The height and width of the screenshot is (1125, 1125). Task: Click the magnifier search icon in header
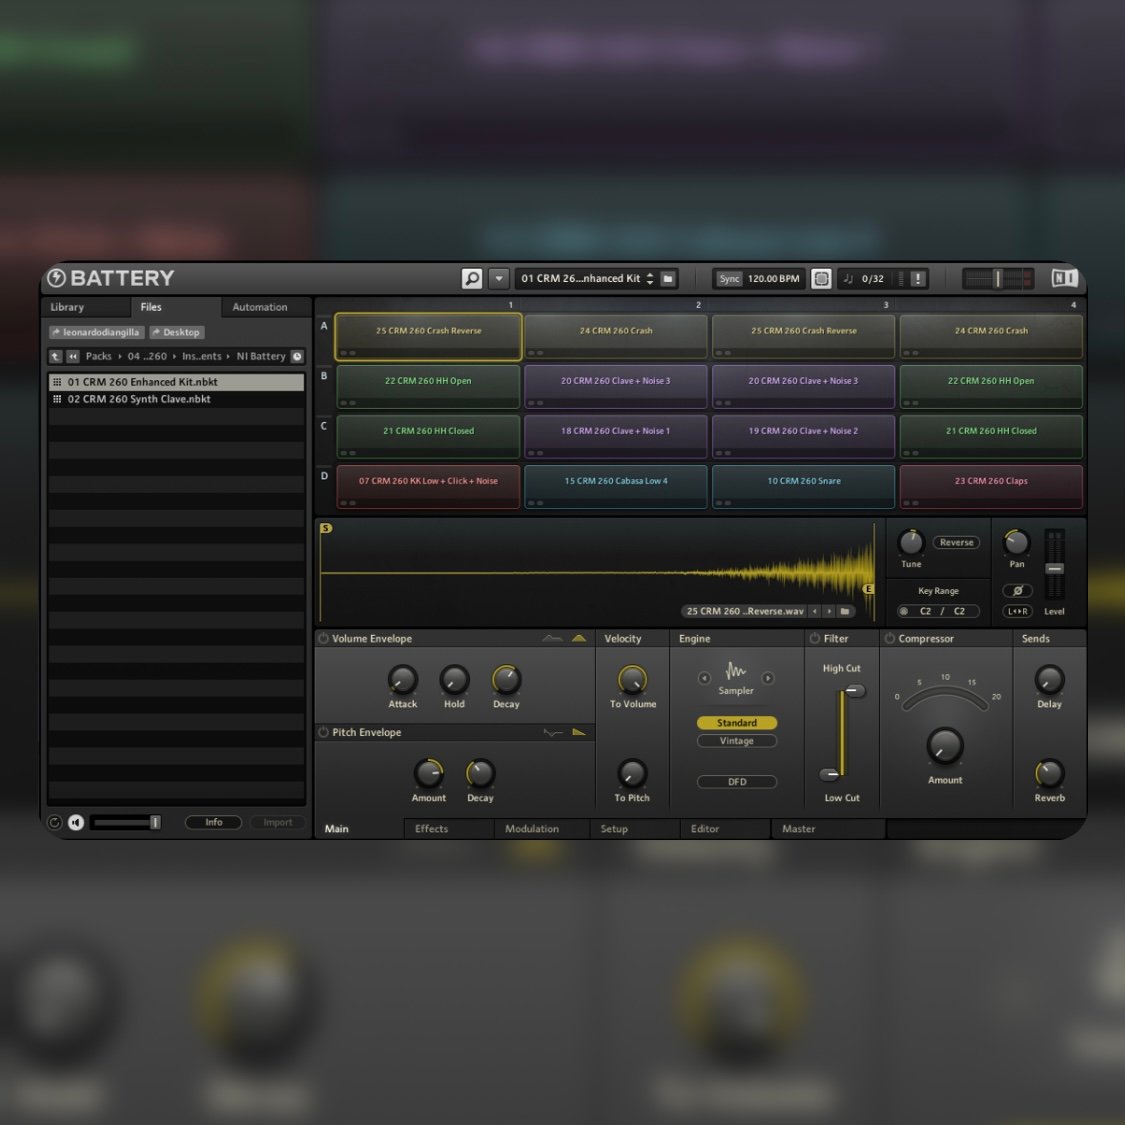tap(471, 278)
